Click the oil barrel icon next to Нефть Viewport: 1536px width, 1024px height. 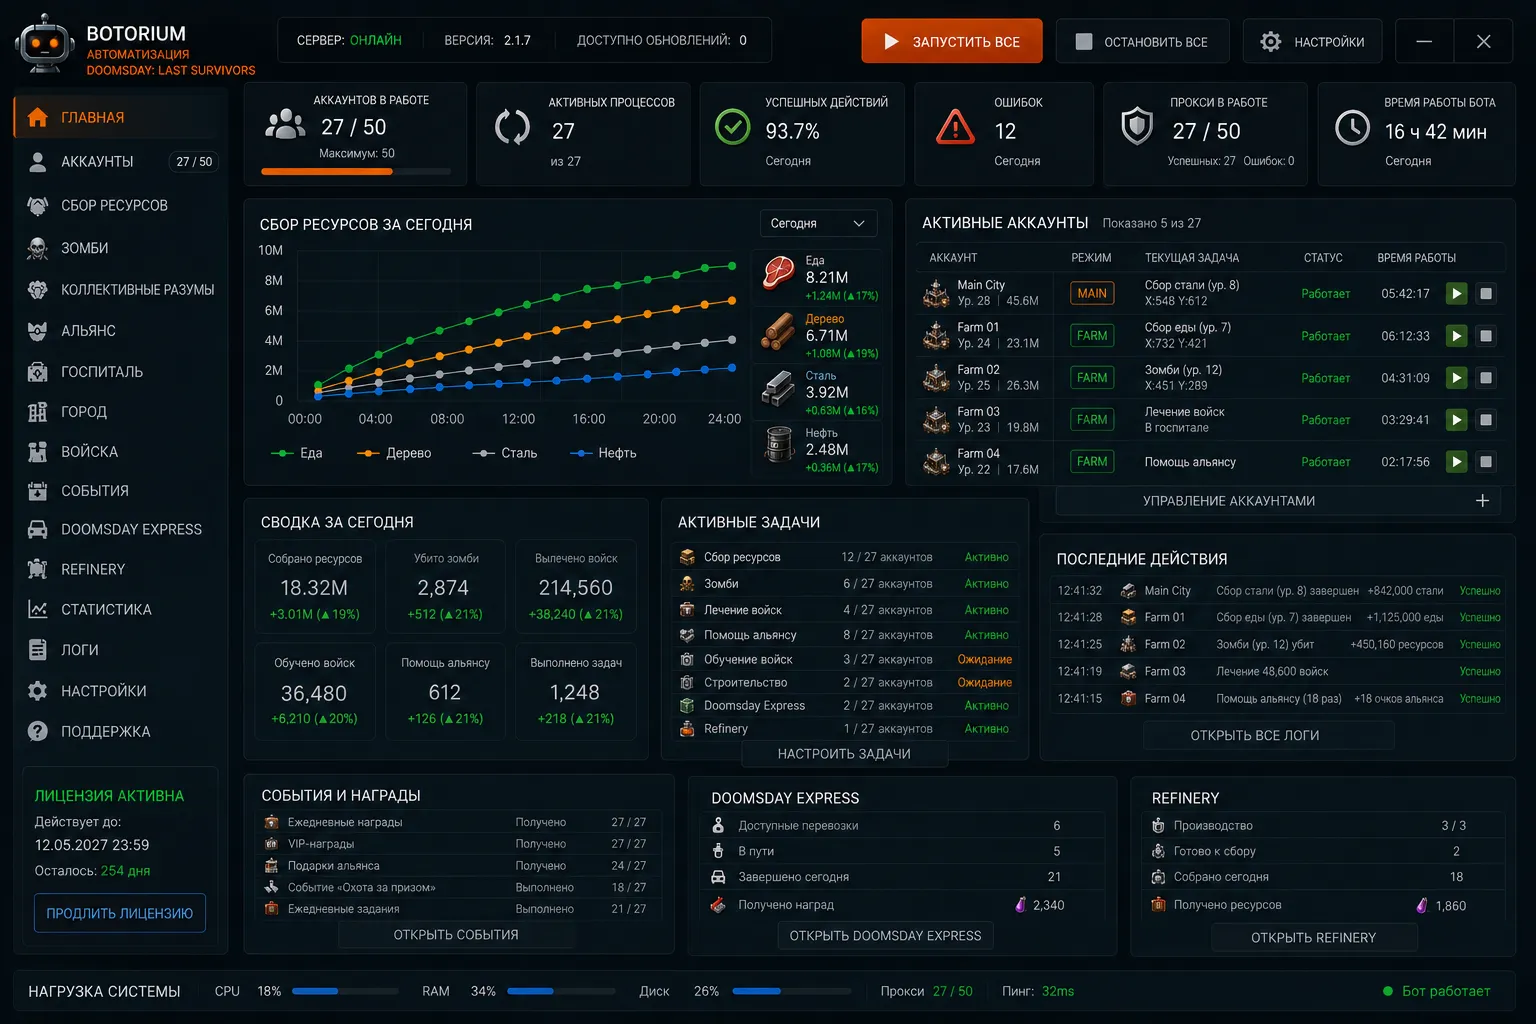click(x=778, y=444)
